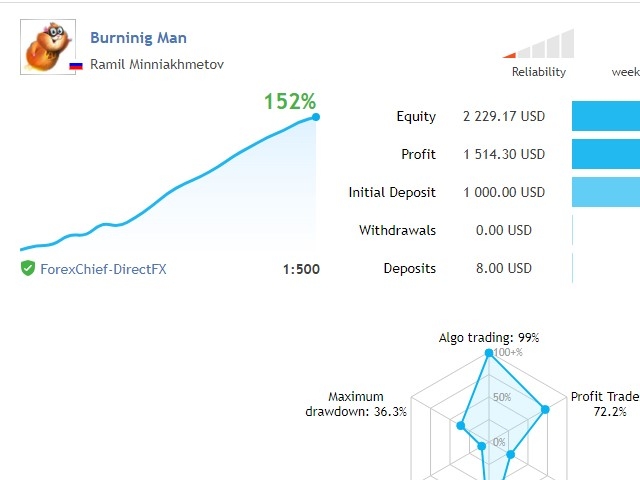This screenshot has height=480, width=640.
Task: Click the green verified shield icon
Action: tap(28, 268)
